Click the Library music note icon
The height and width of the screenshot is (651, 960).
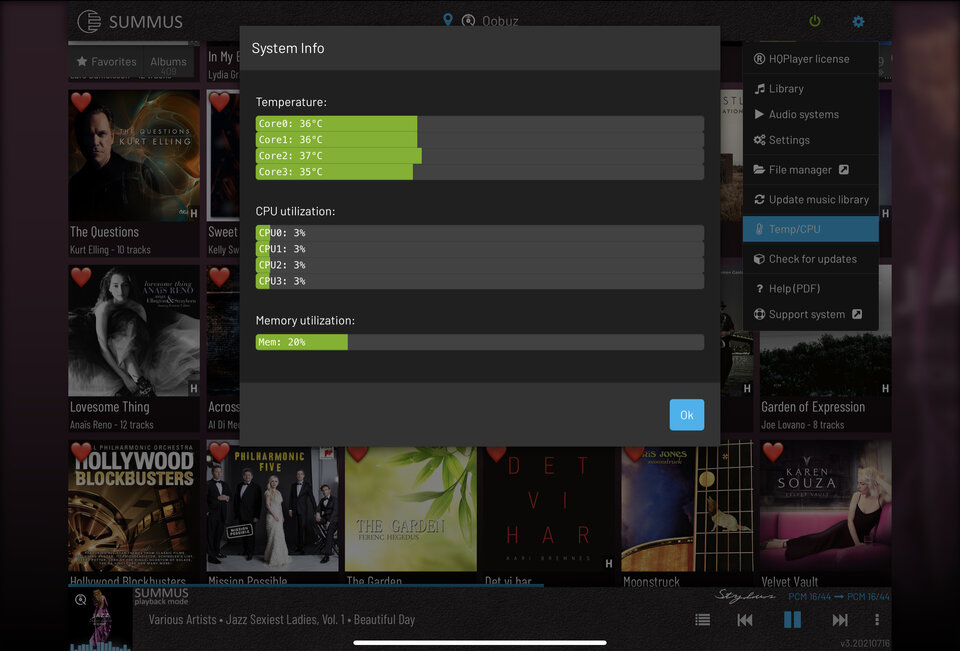coord(759,88)
